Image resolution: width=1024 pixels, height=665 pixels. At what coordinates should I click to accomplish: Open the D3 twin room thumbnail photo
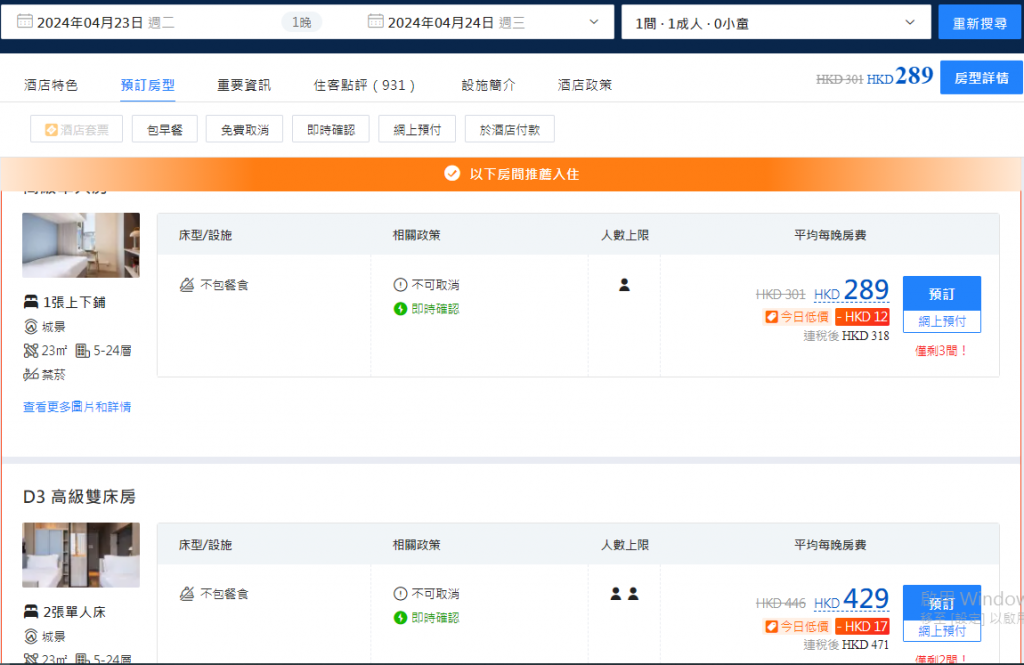click(x=81, y=555)
